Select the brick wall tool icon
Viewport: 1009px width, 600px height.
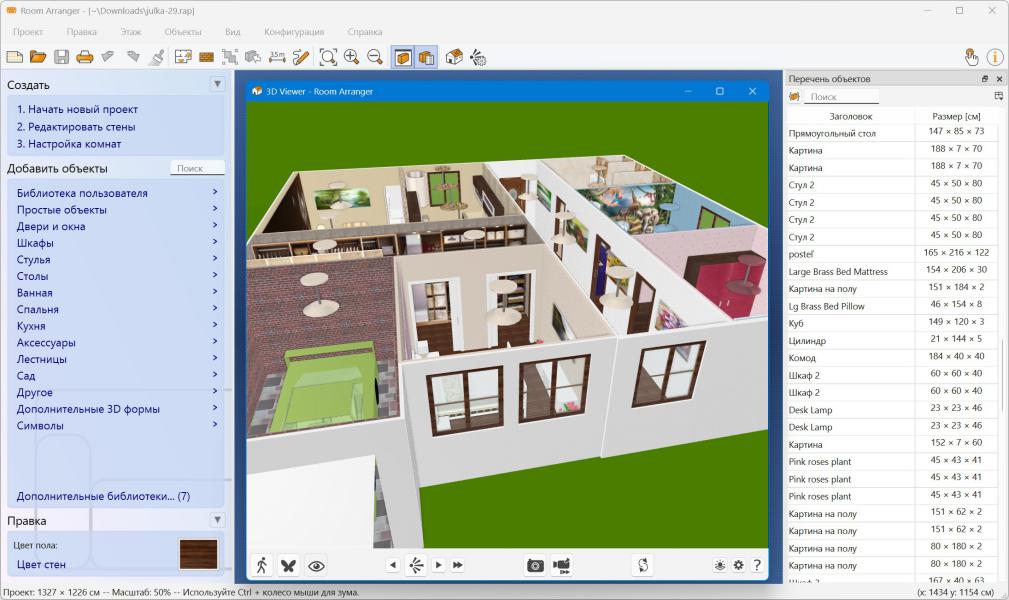207,57
